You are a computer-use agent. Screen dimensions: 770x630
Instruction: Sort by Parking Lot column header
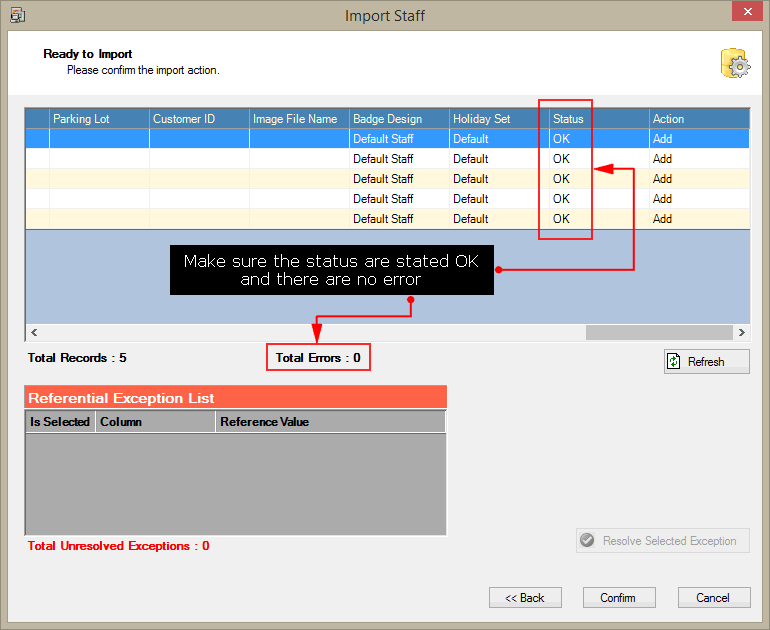click(99, 119)
